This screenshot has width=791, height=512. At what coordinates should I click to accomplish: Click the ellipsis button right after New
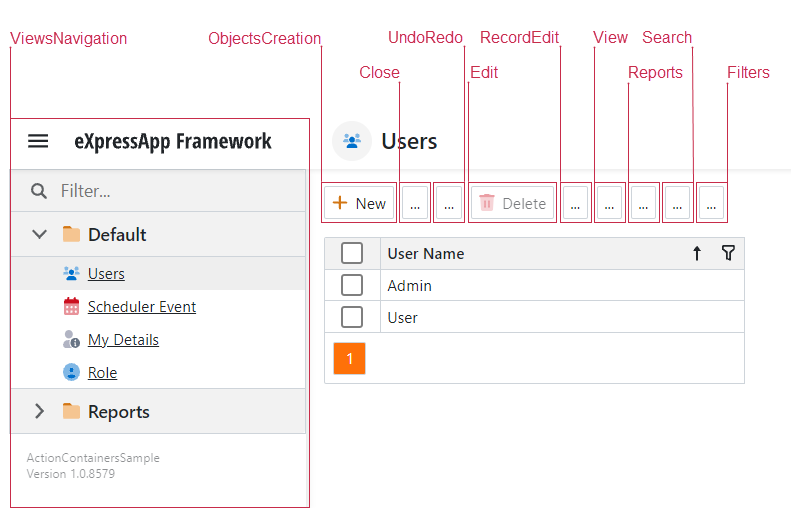[415, 204]
